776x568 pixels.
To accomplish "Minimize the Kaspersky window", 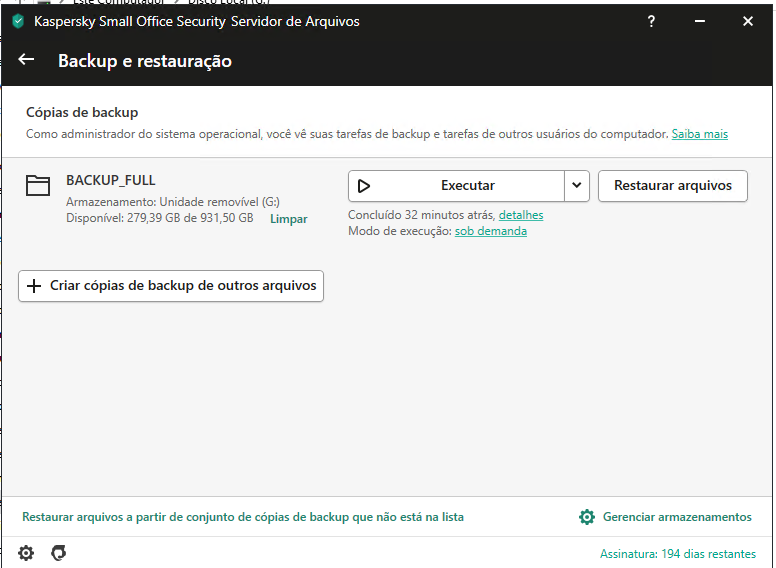I will pyautogui.click(x=700, y=21).
